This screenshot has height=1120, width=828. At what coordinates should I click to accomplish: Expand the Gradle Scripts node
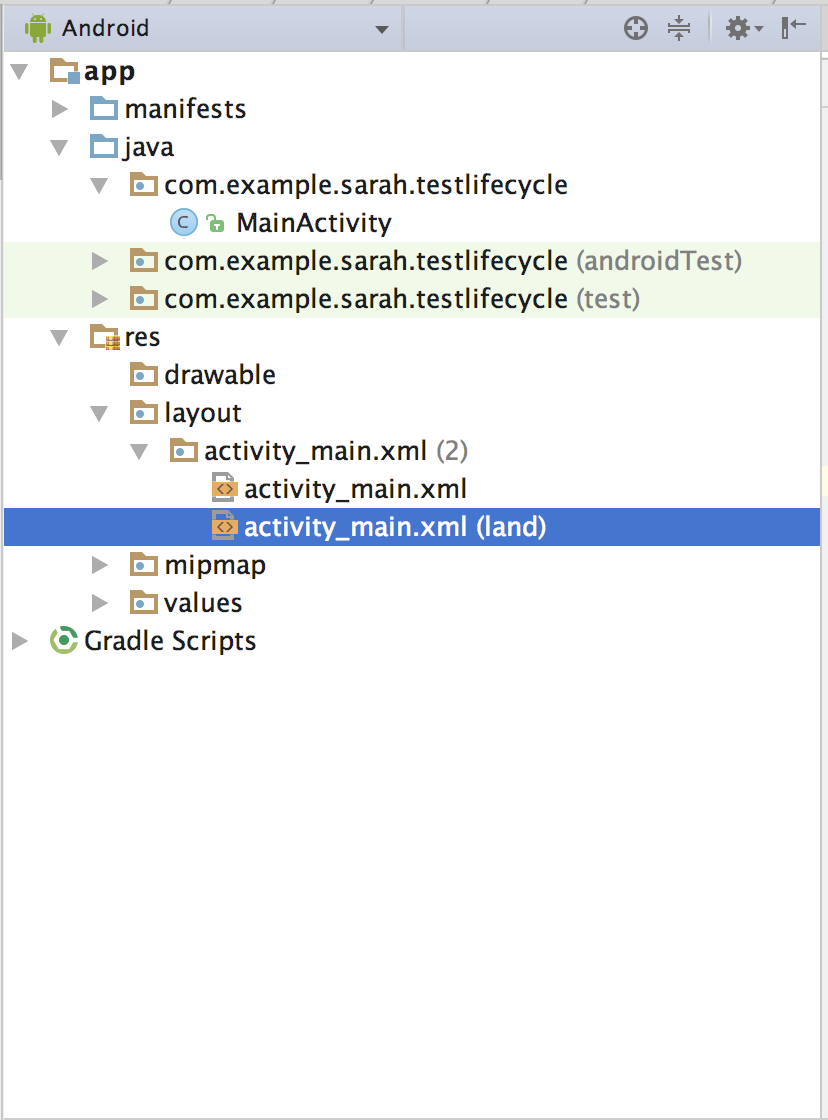(x=20, y=641)
